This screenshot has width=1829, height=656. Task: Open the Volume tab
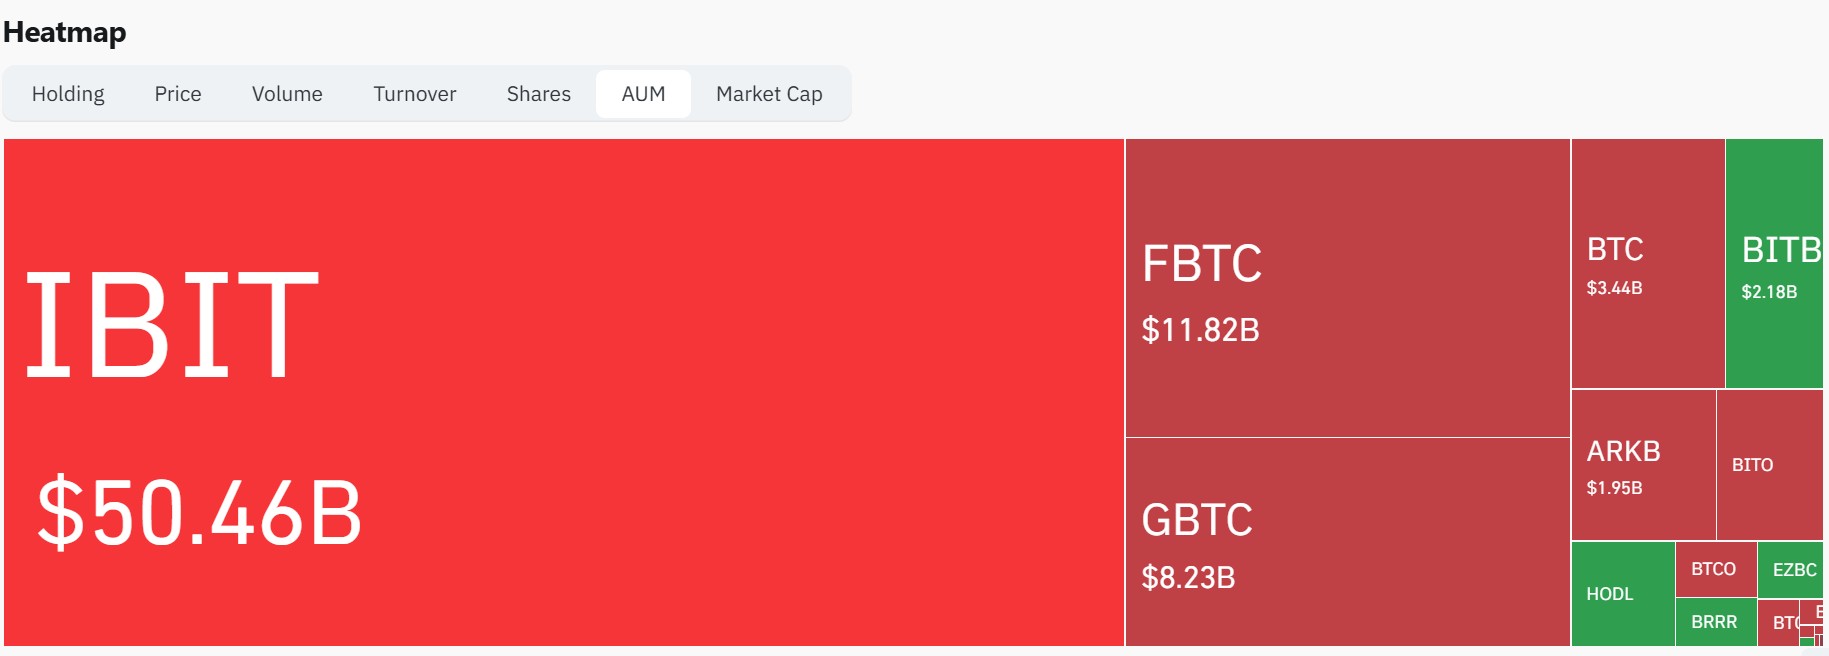point(287,94)
